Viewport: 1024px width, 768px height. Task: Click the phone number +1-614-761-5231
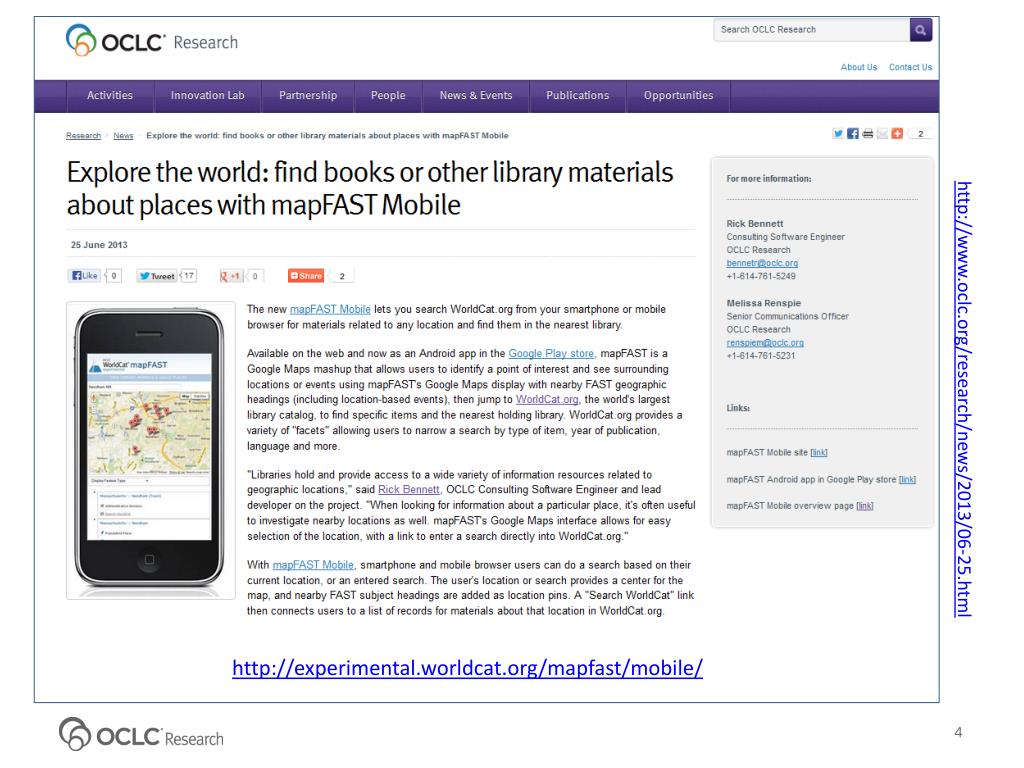tap(761, 356)
